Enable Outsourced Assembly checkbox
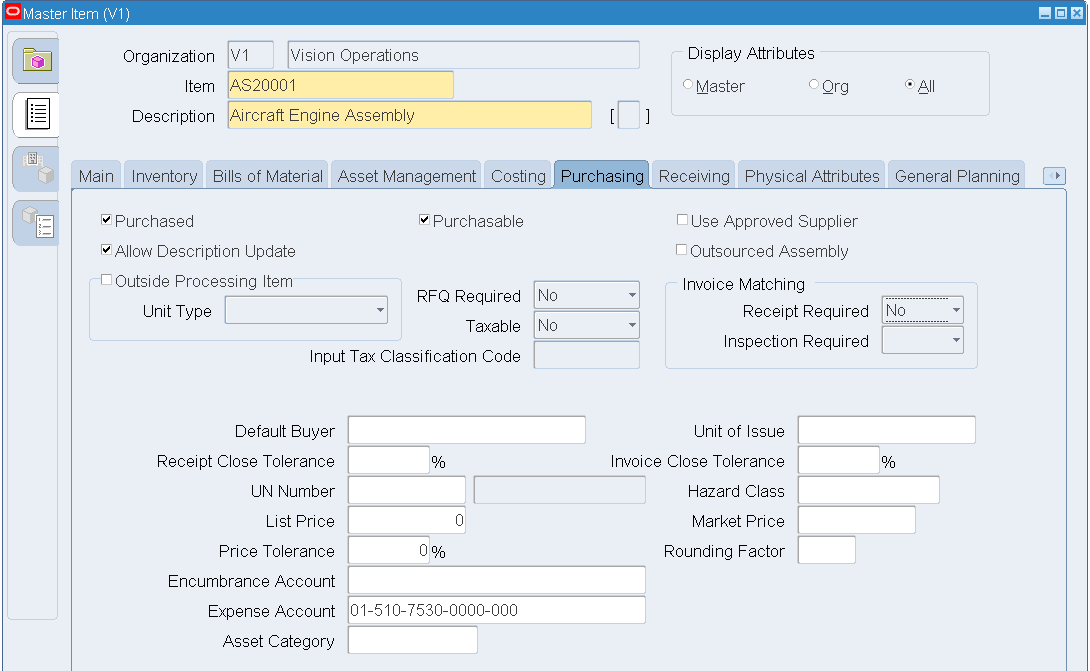 [682, 250]
